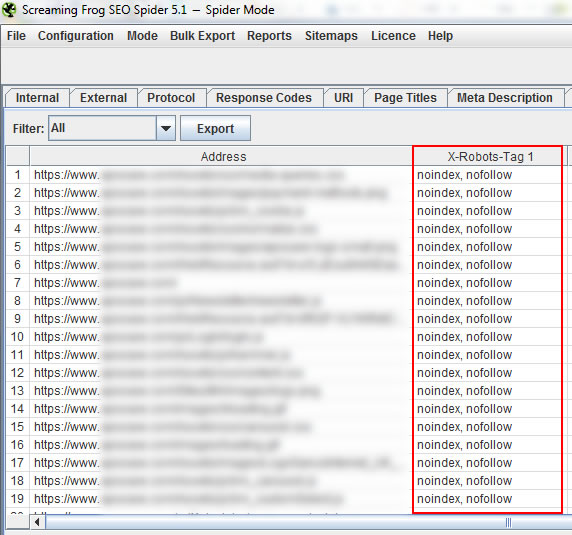Click the Export button
572x535 pixels.
click(215, 128)
